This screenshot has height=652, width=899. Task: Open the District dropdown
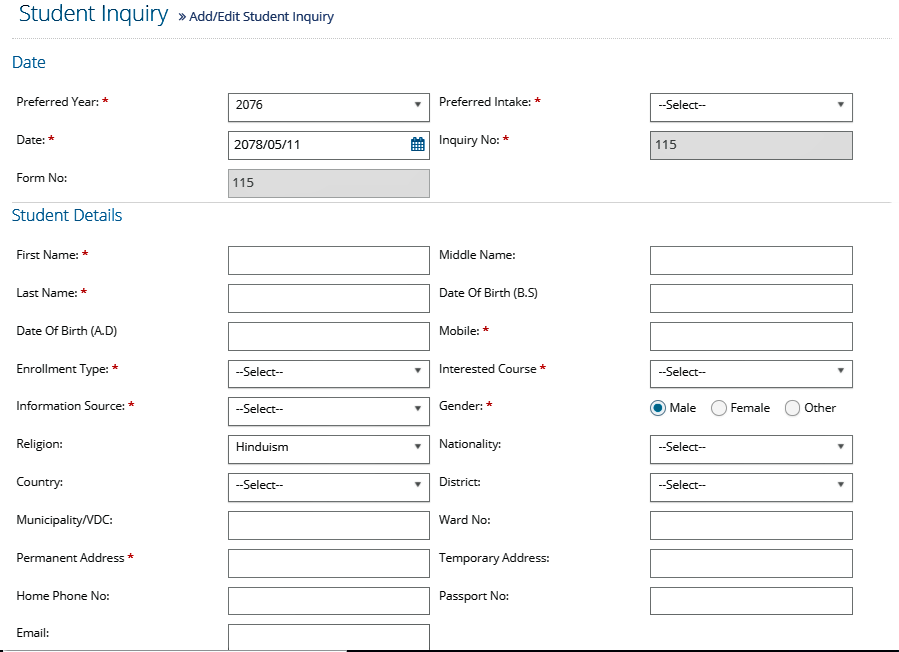click(751, 487)
